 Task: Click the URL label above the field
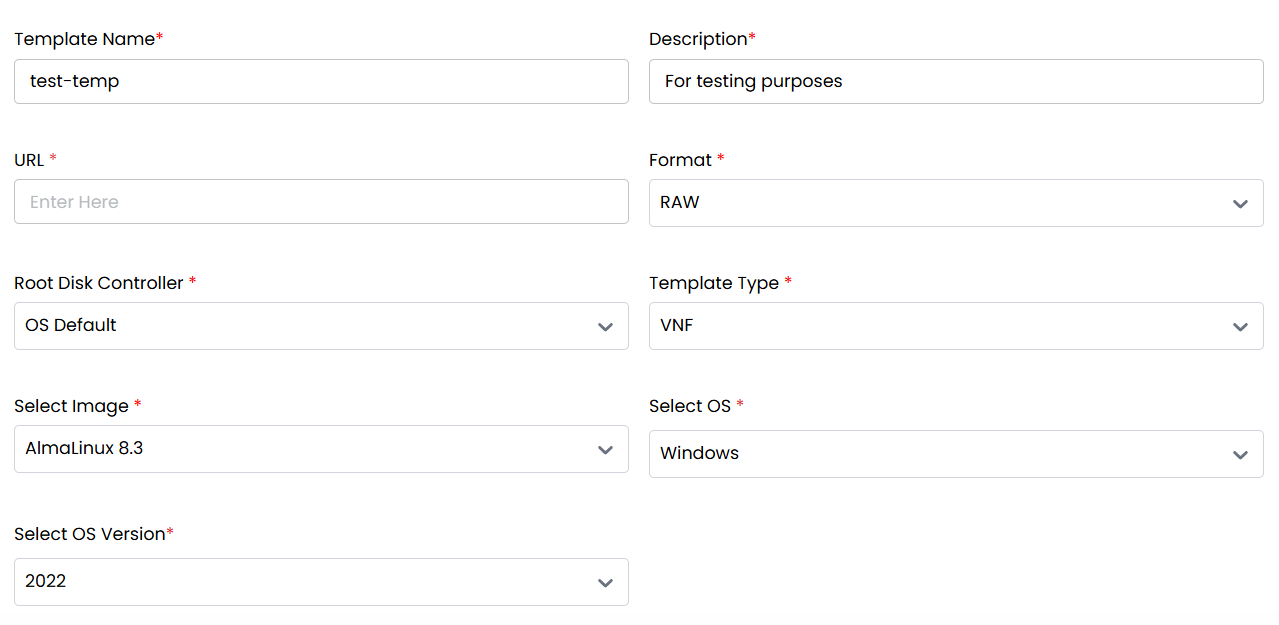(x=29, y=160)
